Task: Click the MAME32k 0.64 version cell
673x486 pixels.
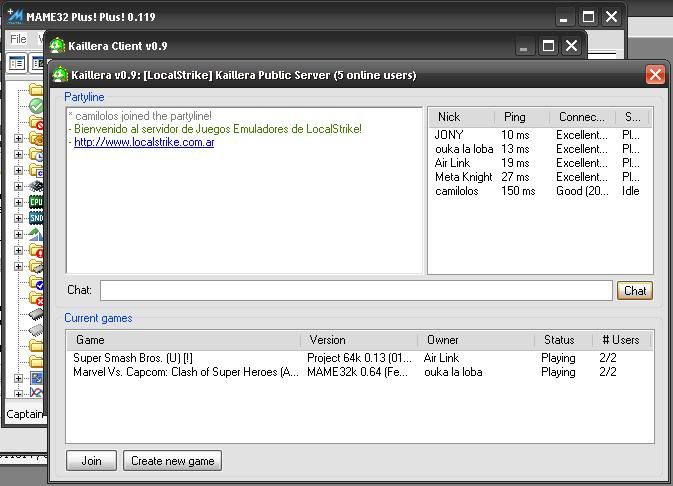Action: (358, 372)
